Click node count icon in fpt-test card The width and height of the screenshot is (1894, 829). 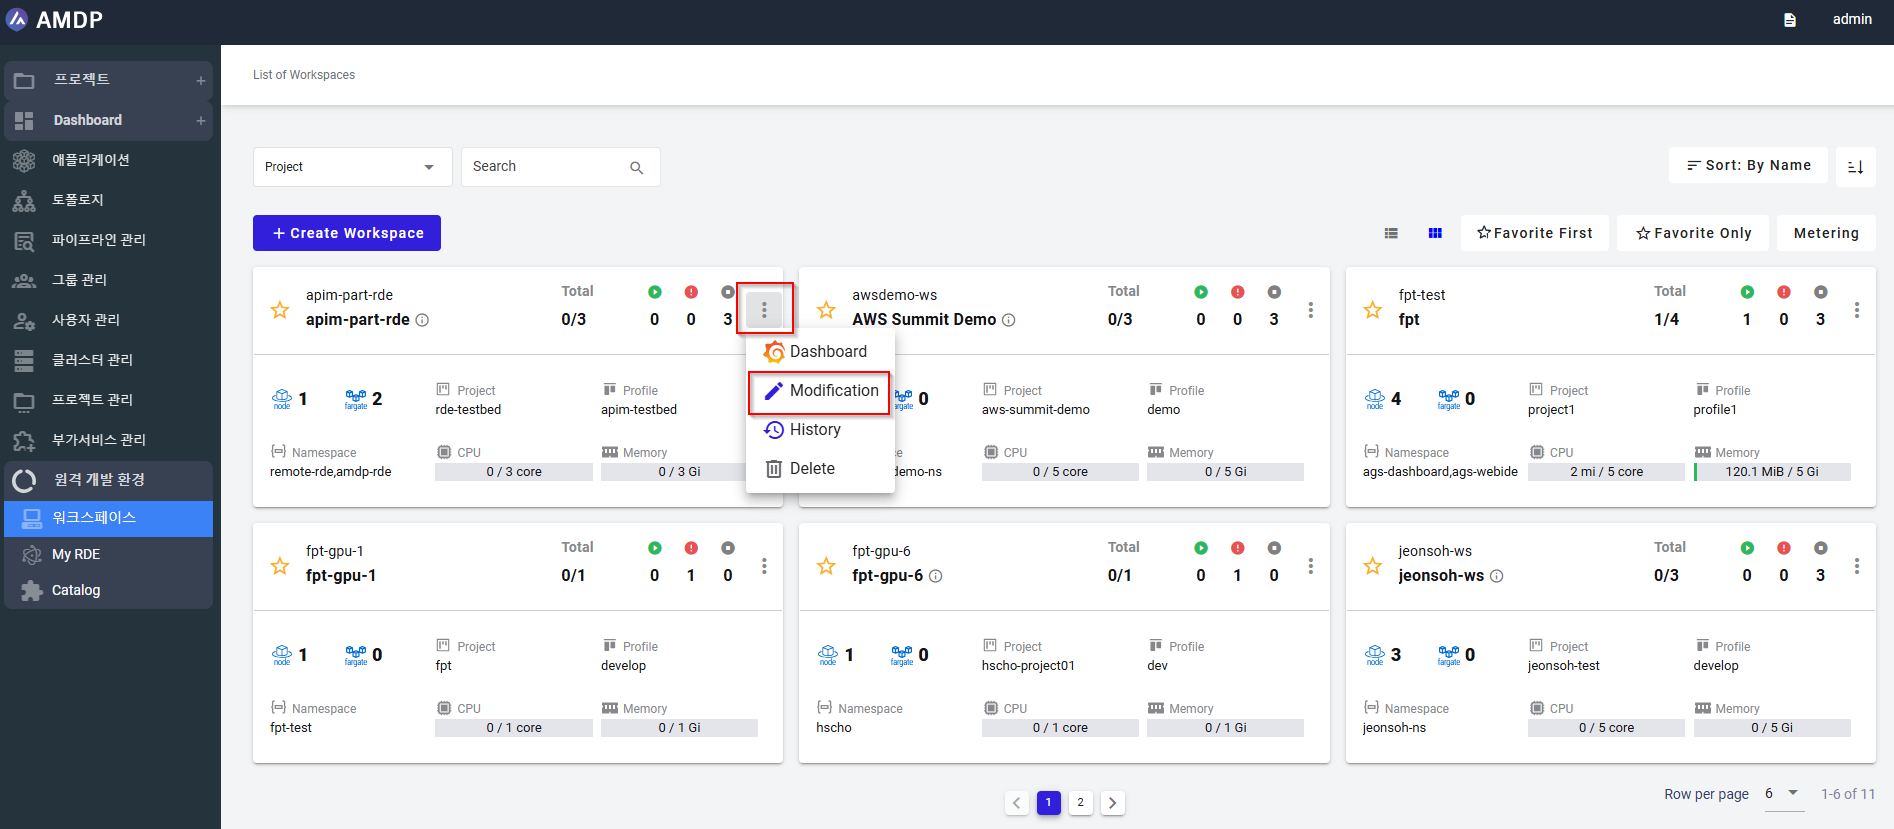point(1375,399)
